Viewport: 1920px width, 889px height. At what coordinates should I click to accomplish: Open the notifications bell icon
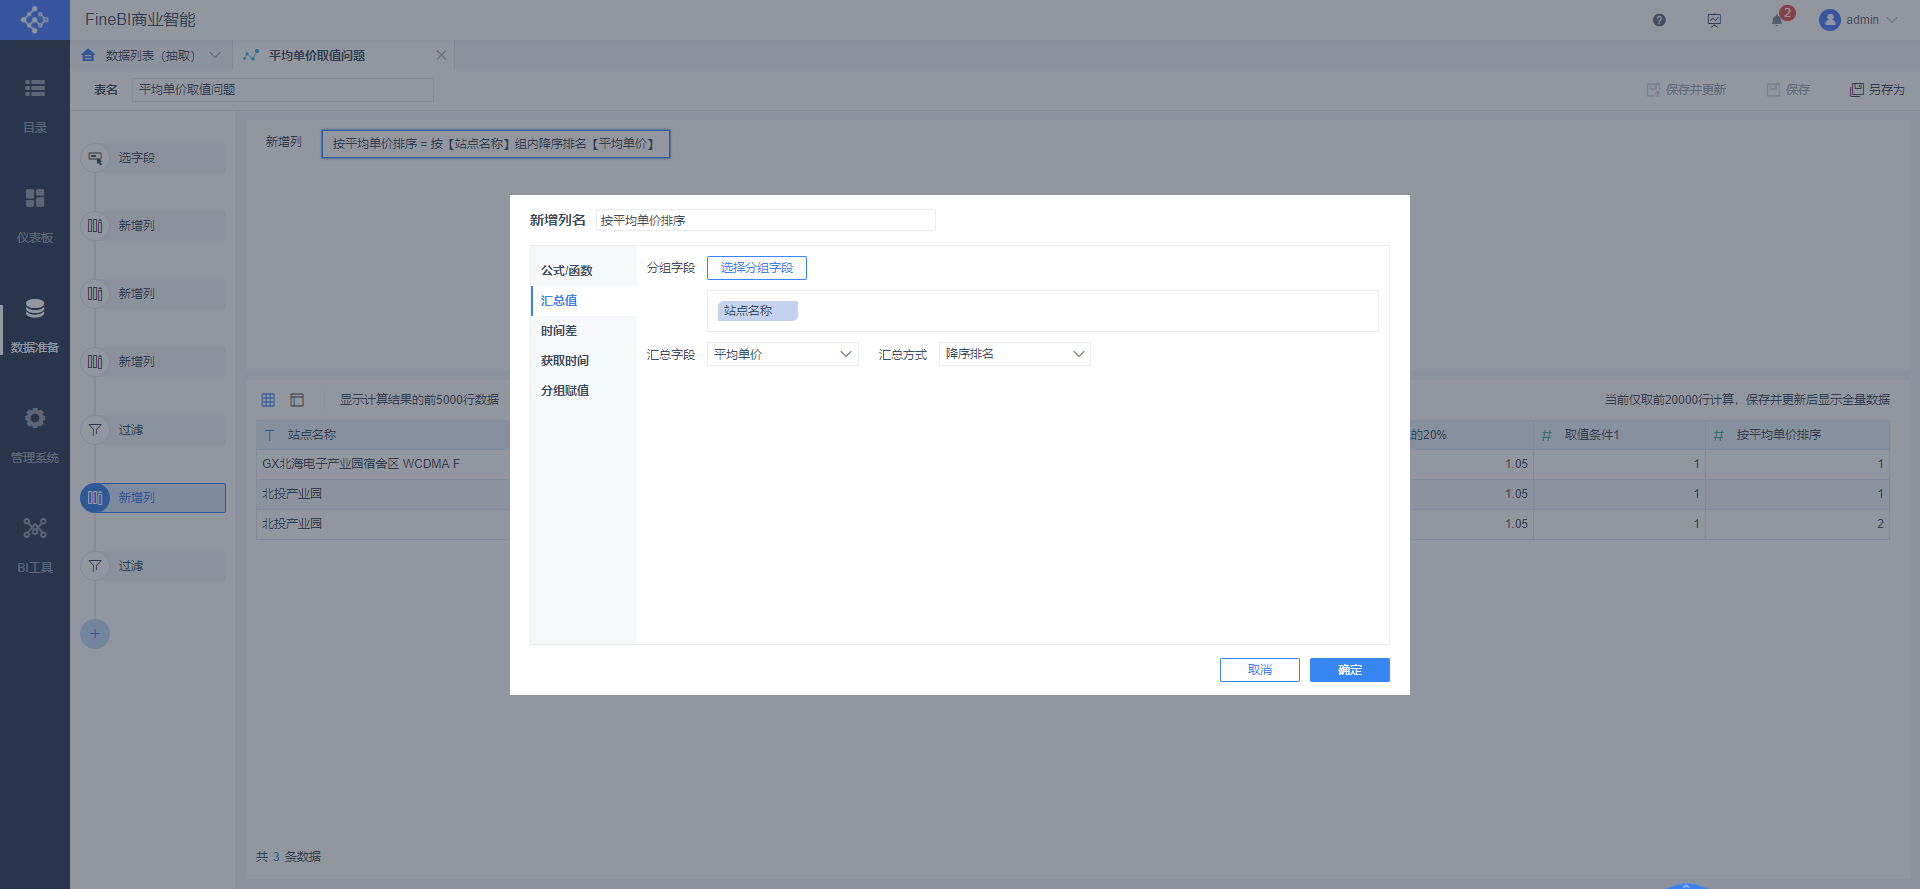tap(1777, 20)
